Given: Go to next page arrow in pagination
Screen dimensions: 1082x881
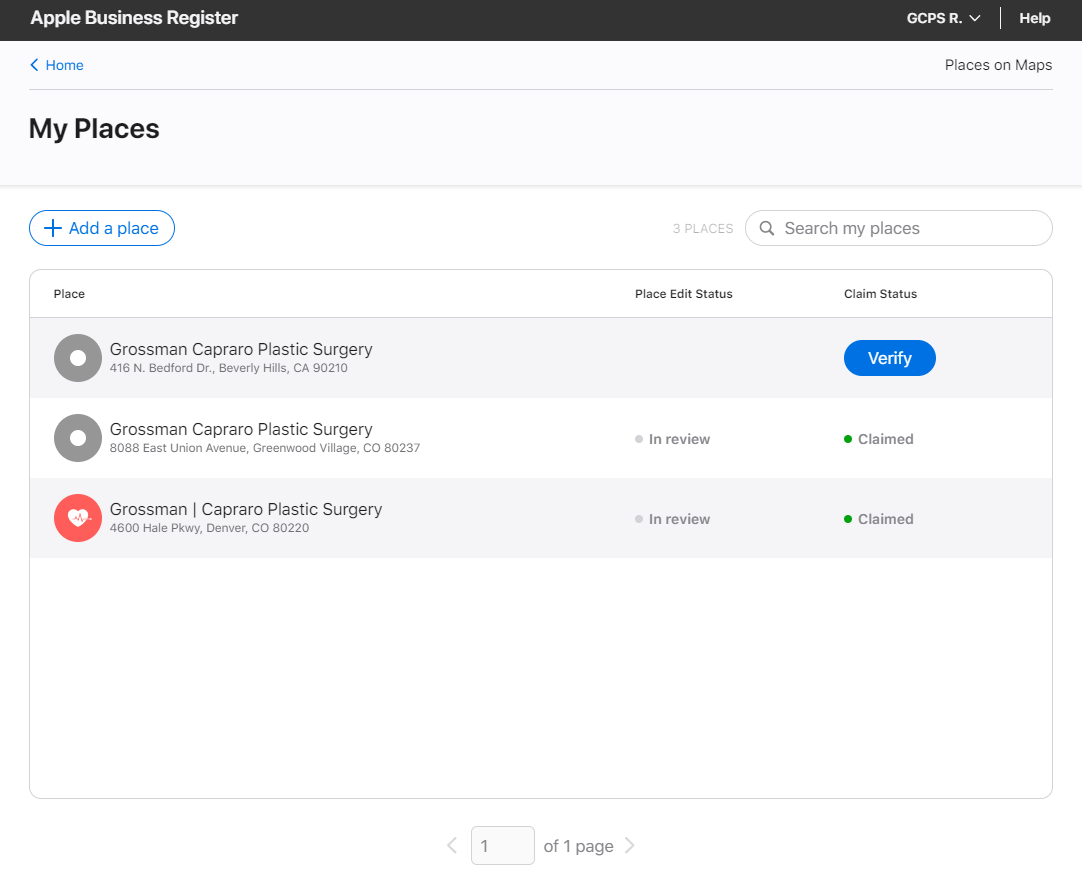Looking at the screenshot, I should tap(629, 845).
